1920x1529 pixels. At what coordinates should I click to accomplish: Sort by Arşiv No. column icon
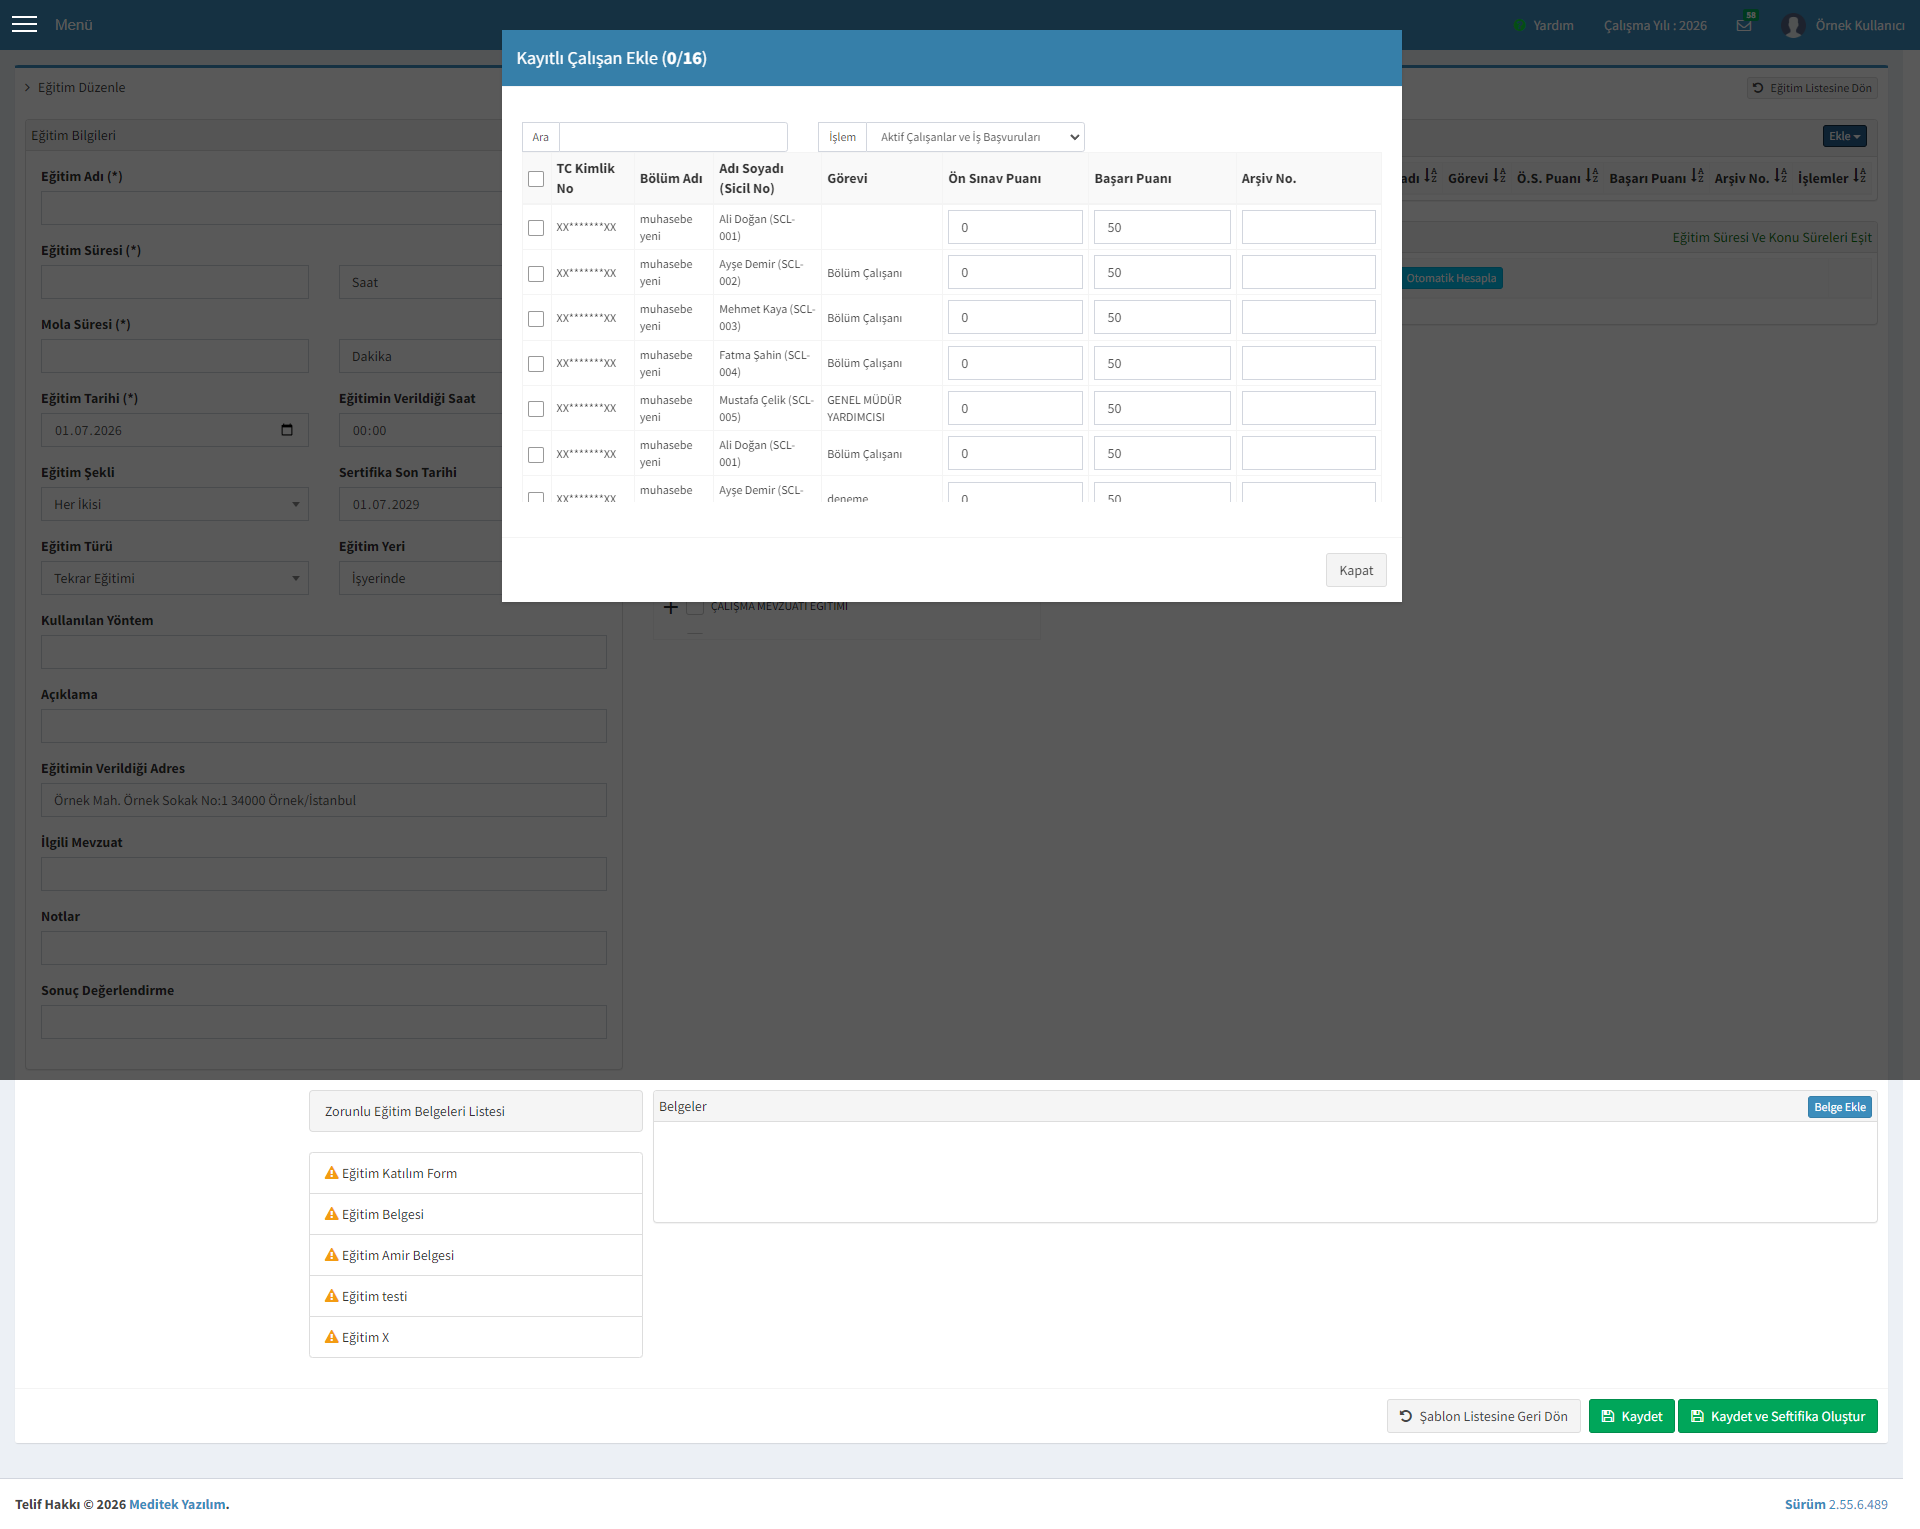(1780, 176)
